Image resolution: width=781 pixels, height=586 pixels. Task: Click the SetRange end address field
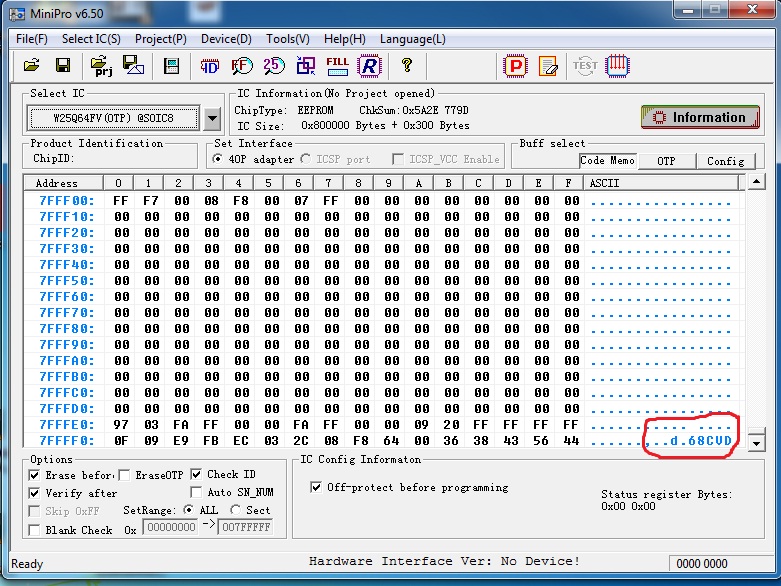(x=245, y=529)
